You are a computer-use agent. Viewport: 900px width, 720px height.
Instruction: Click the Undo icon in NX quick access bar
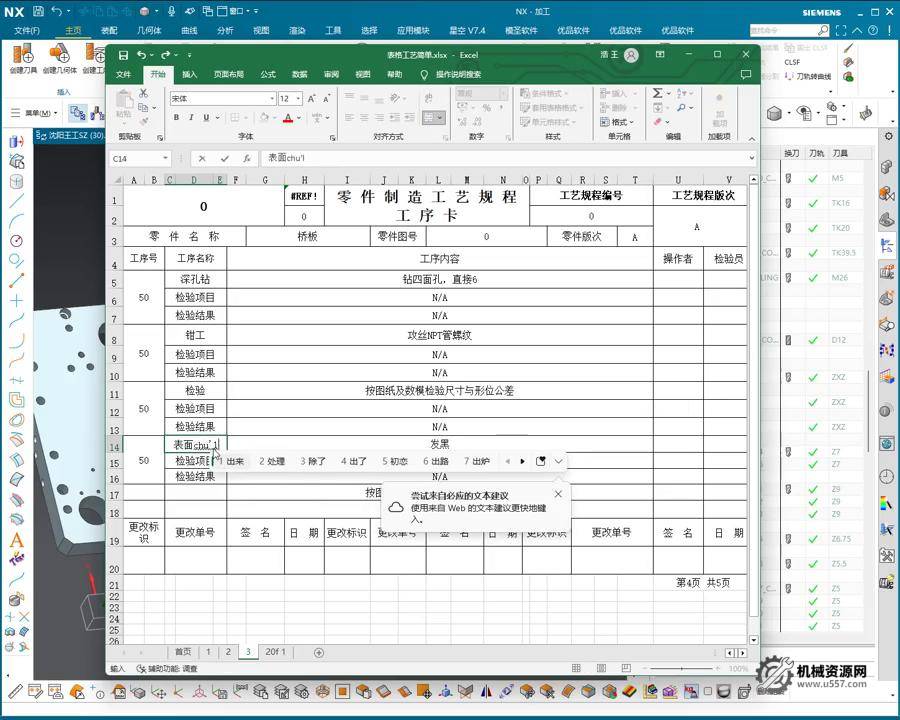(x=56, y=11)
